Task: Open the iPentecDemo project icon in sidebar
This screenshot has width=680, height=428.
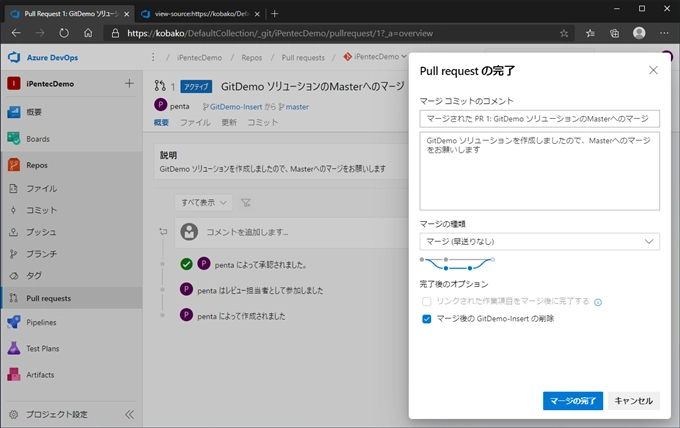Action: tap(14, 83)
